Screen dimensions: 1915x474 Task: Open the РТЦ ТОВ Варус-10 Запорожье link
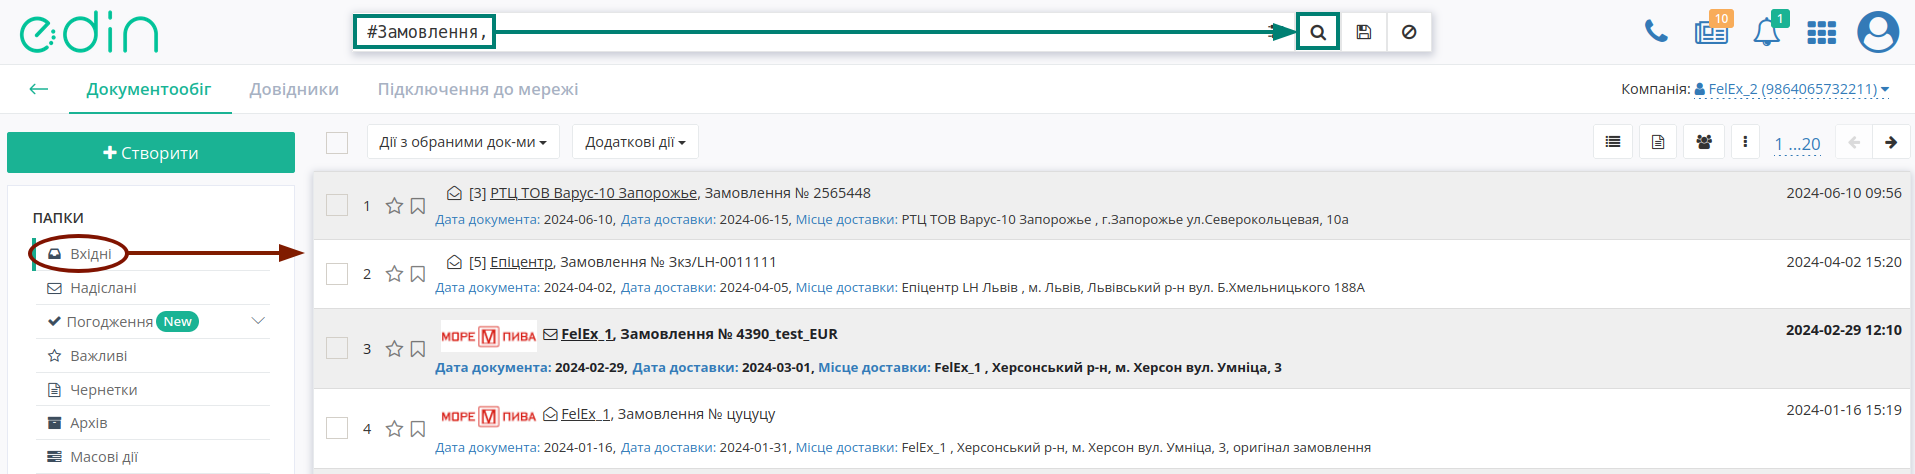coord(593,193)
